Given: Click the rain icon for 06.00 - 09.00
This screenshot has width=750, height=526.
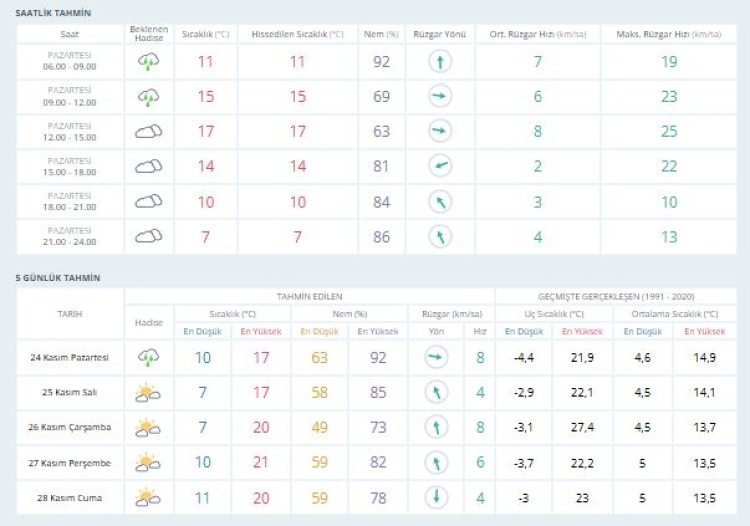Looking at the screenshot, I should (x=148, y=62).
